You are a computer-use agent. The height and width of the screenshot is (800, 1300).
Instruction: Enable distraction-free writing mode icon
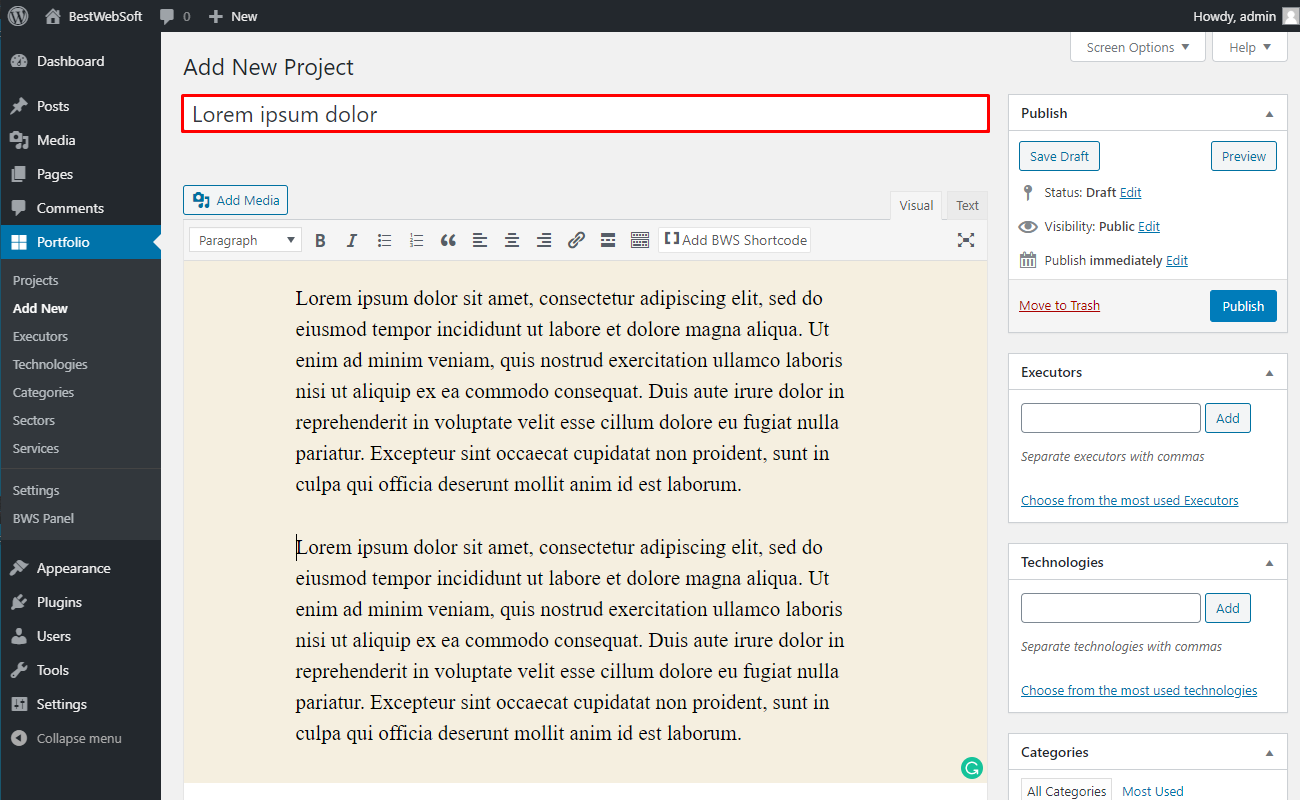pos(965,240)
